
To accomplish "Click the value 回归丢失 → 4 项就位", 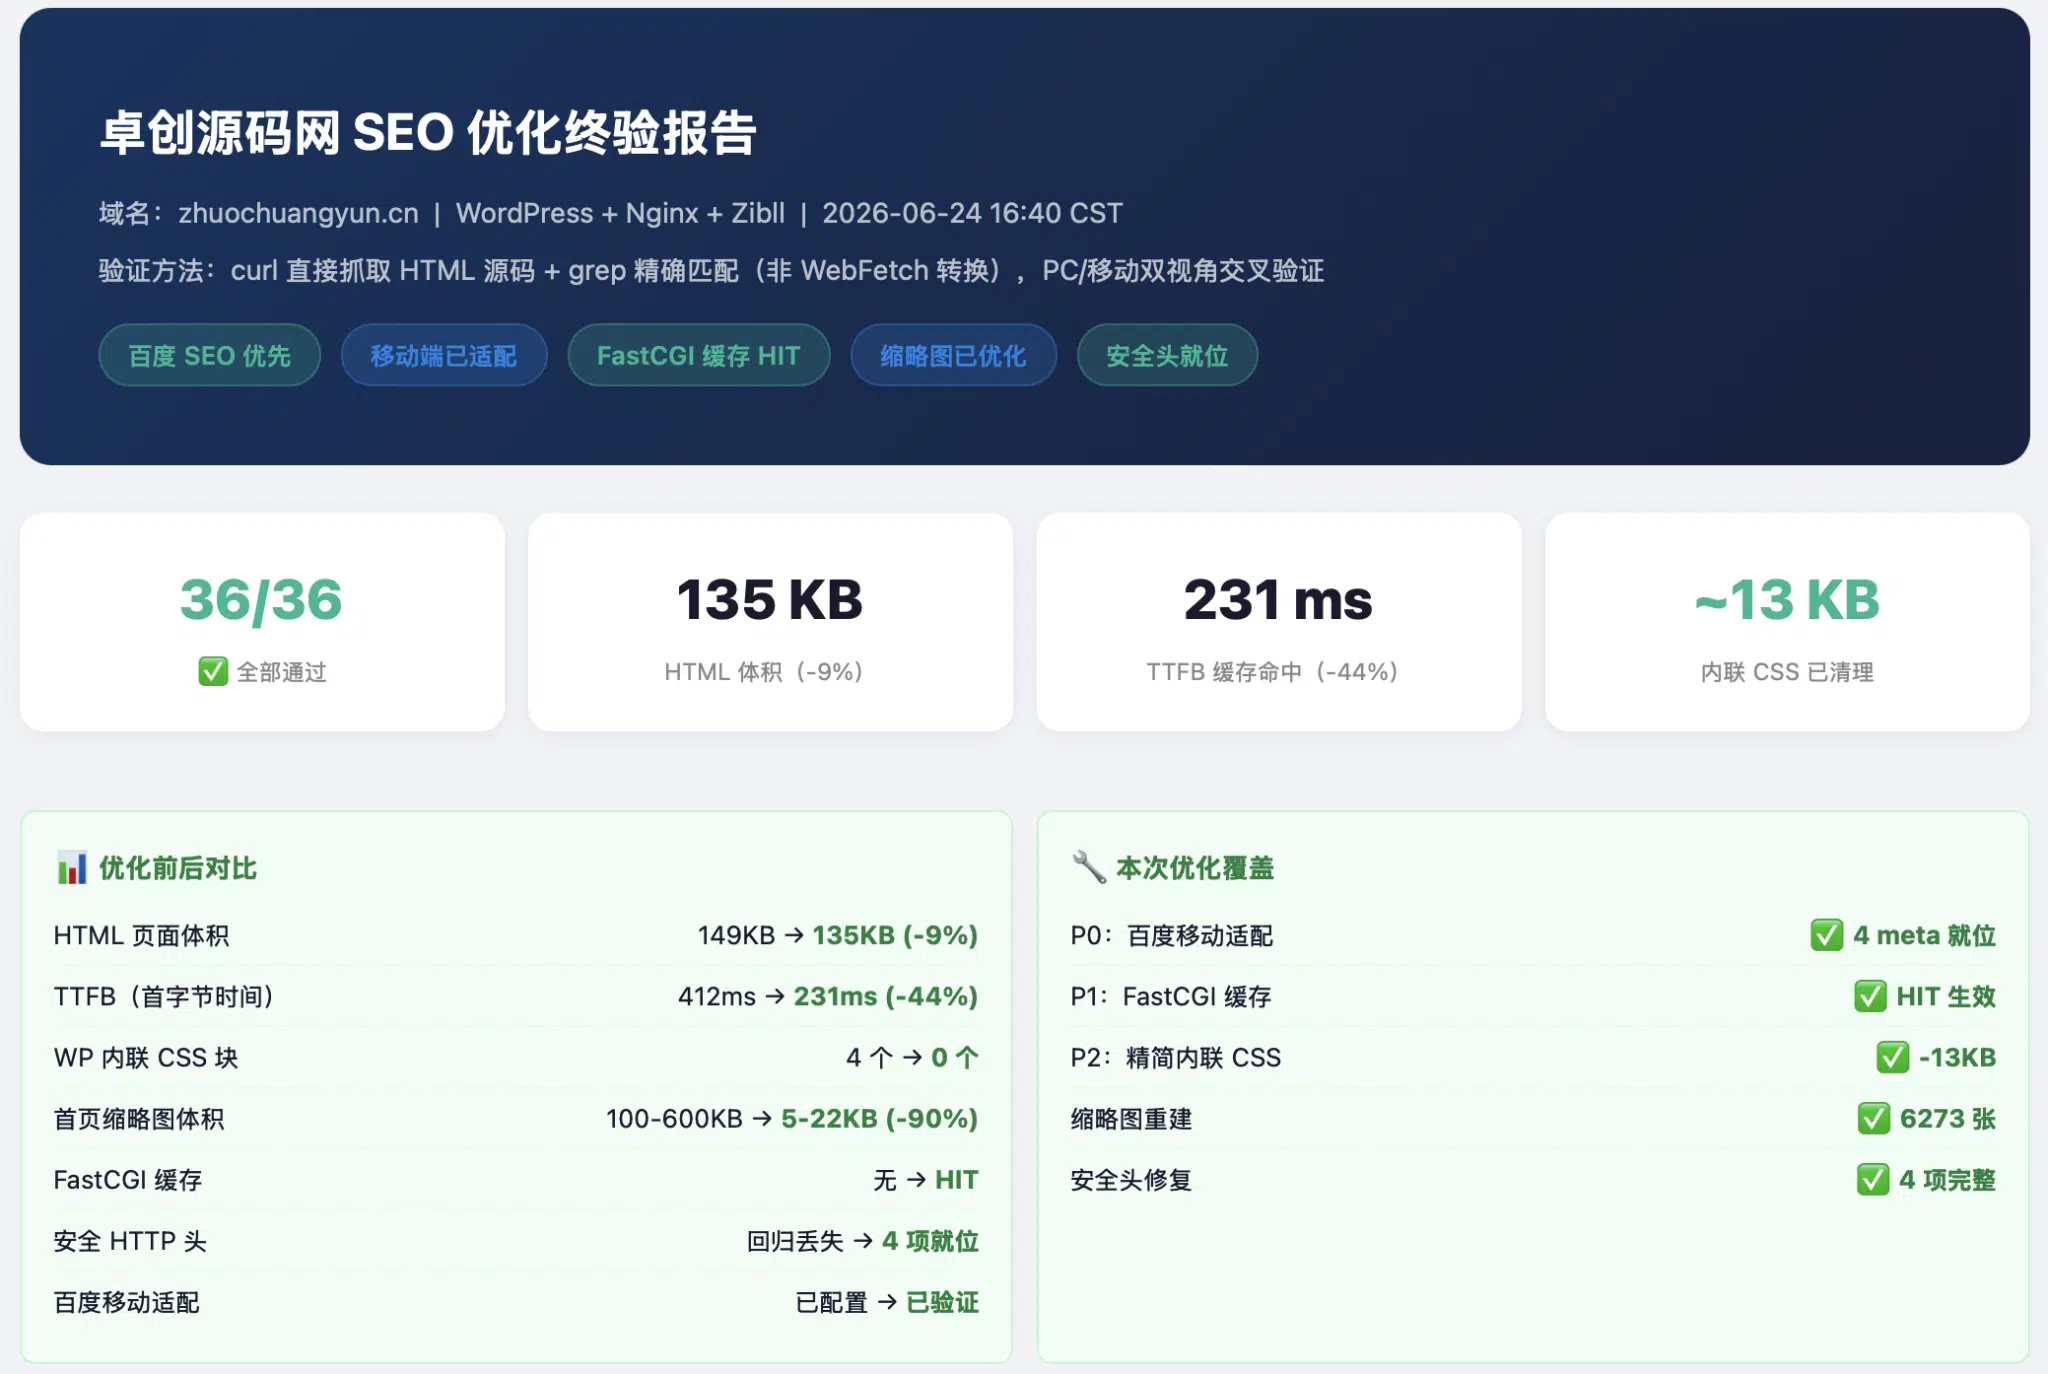I will point(863,1241).
